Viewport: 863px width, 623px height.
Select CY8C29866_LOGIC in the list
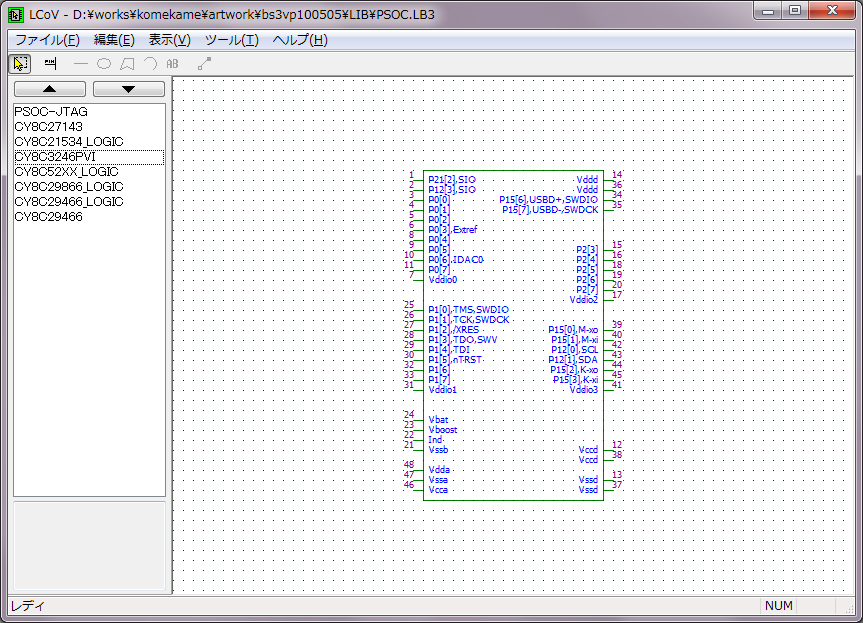(89, 187)
